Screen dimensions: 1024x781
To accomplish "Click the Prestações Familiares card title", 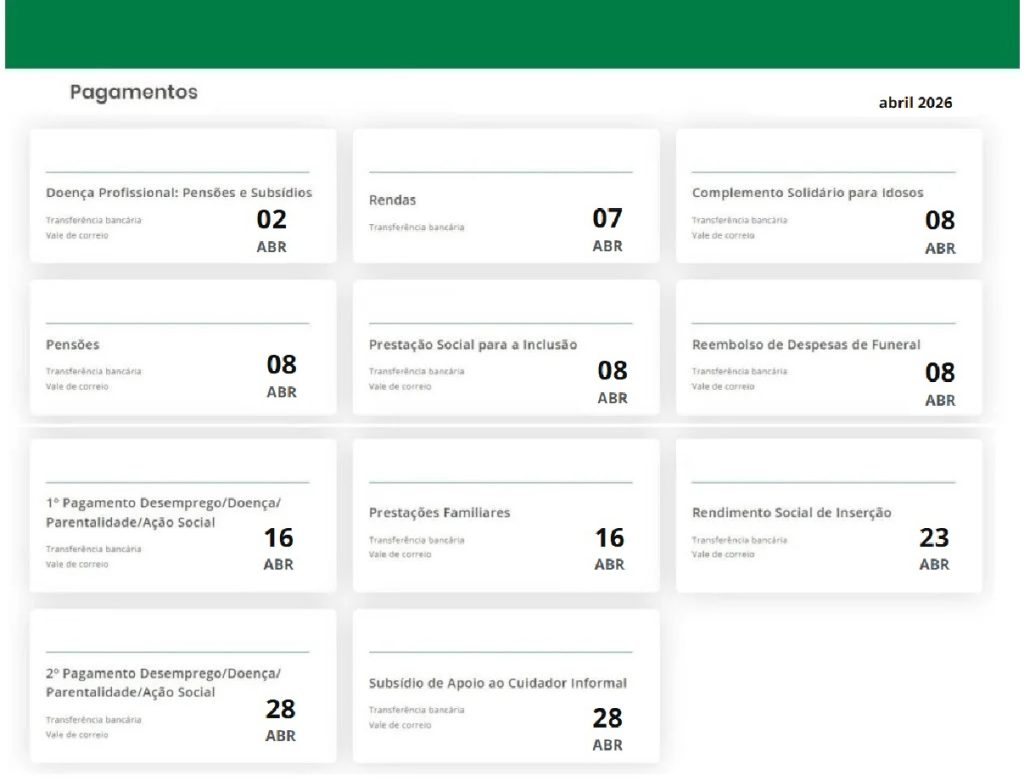I will coord(439,512).
